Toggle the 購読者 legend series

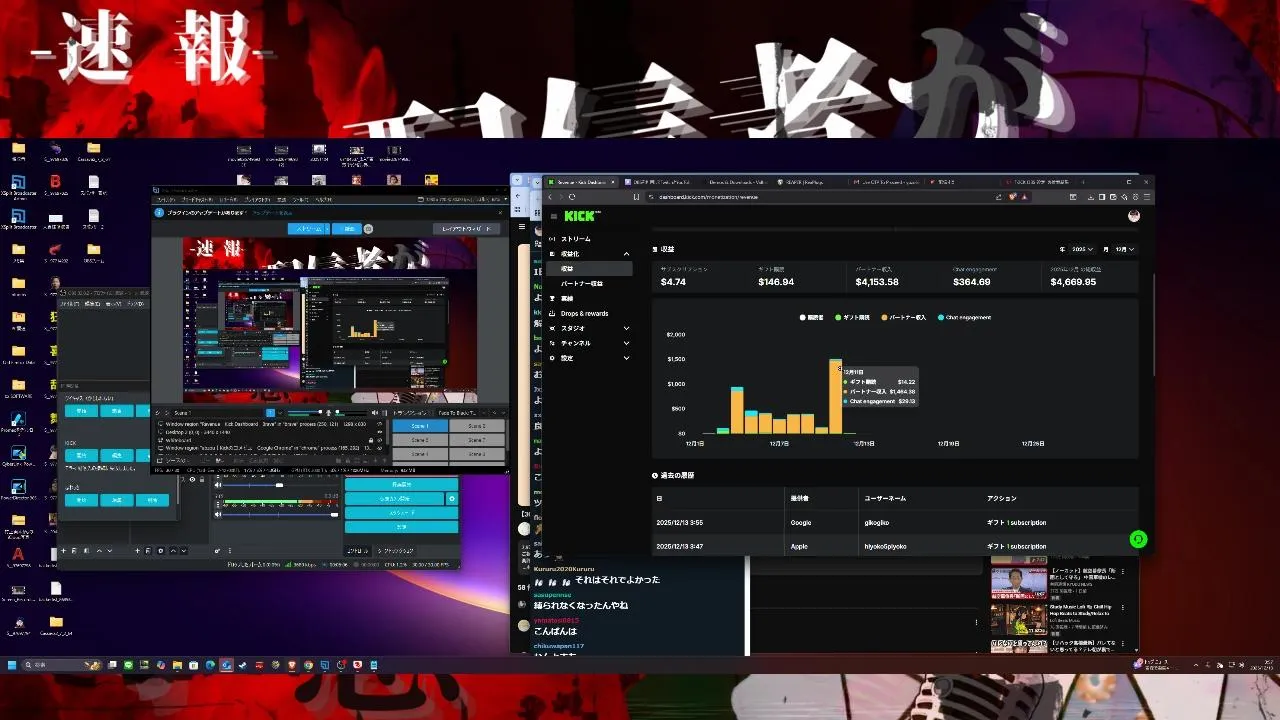pyautogui.click(x=812, y=317)
